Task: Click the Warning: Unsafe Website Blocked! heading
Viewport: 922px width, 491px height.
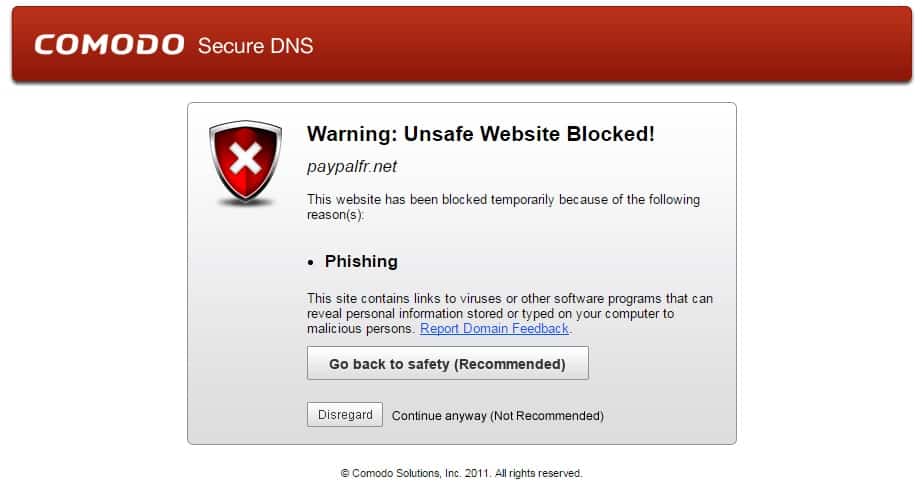Action: [480, 134]
